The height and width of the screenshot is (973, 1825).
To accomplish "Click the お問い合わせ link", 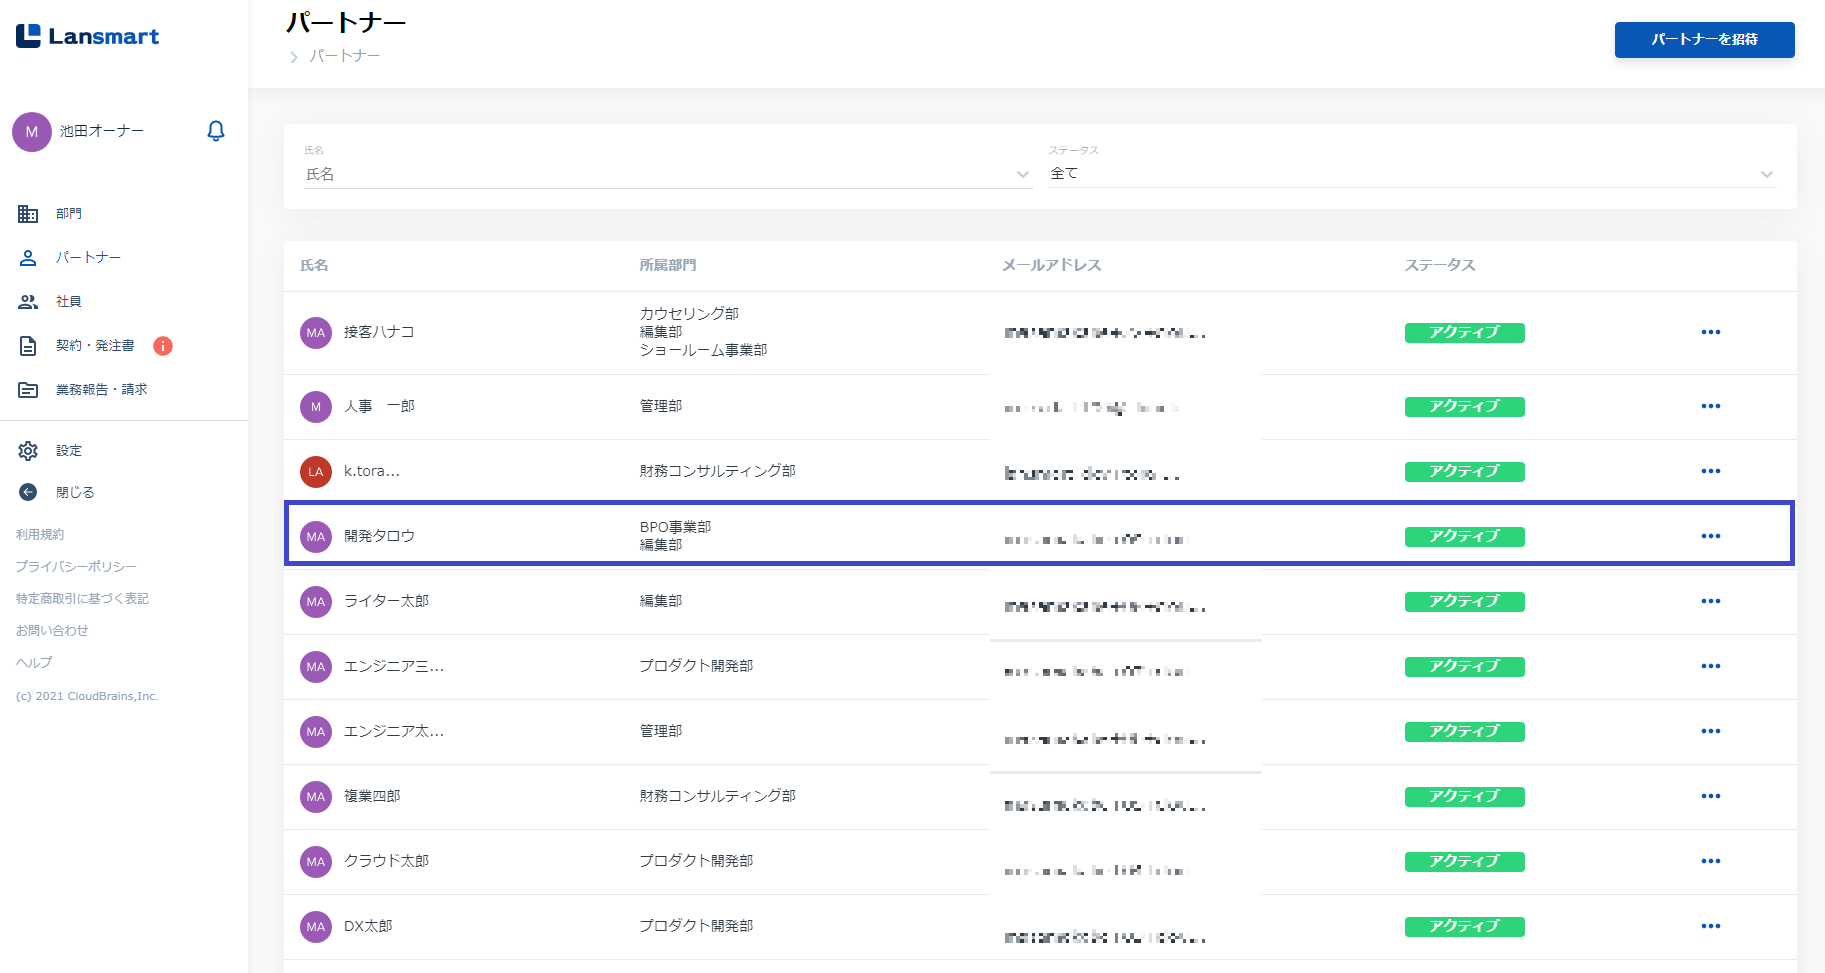I will coord(52,631).
